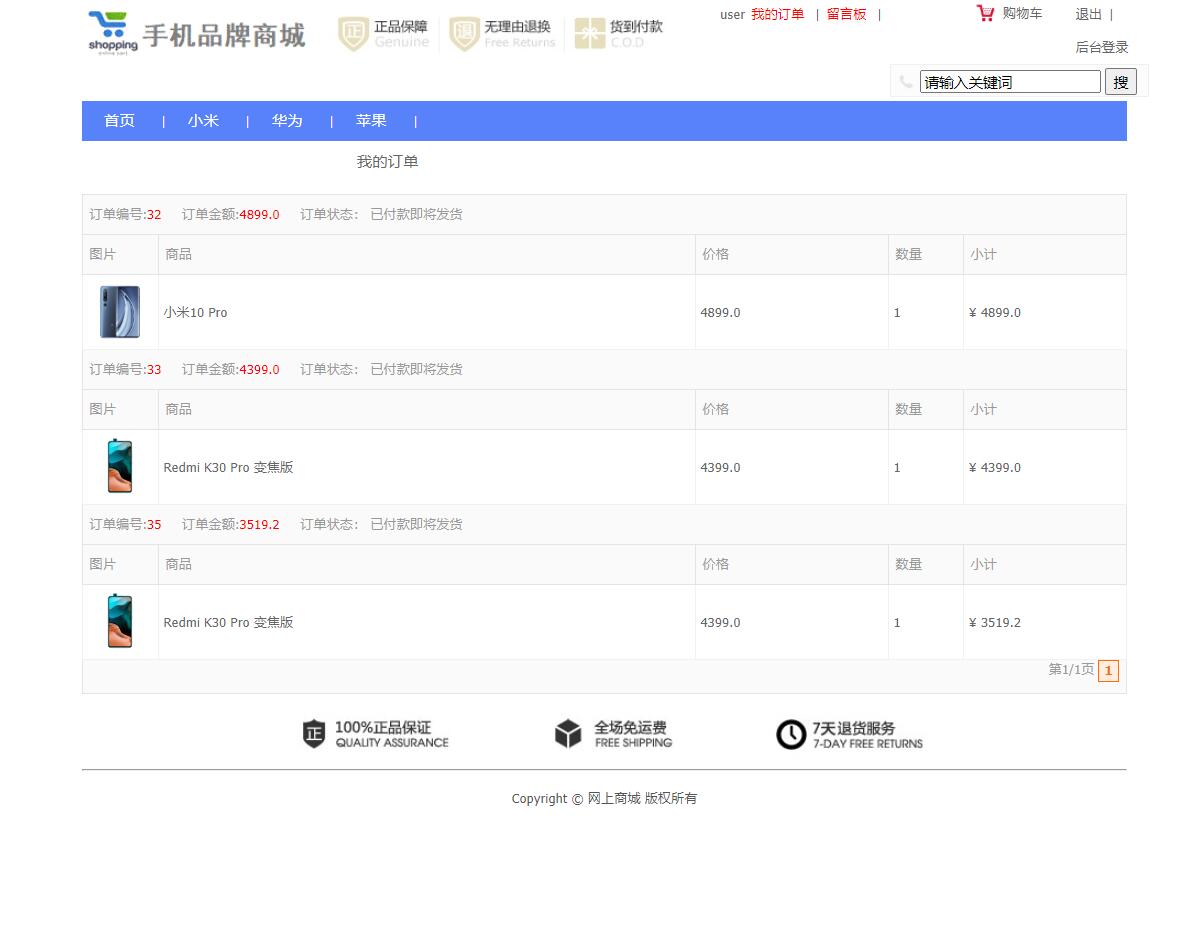The width and height of the screenshot is (1183, 949).
Task: Click the 正品保障 genuine guarantee badge icon
Action: pos(352,31)
